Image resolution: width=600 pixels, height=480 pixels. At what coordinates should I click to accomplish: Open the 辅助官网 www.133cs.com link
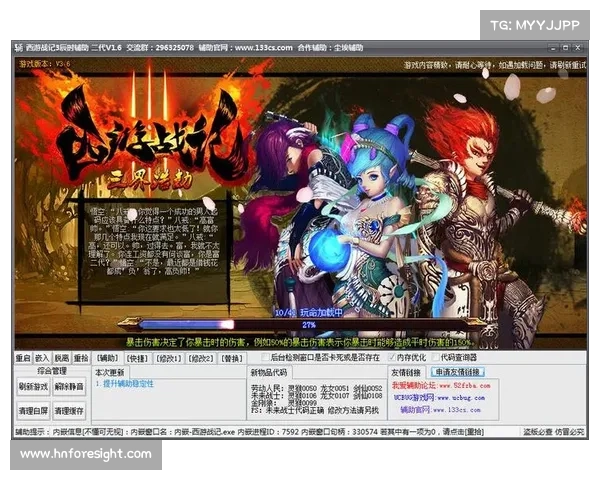[x=440, y=410]
